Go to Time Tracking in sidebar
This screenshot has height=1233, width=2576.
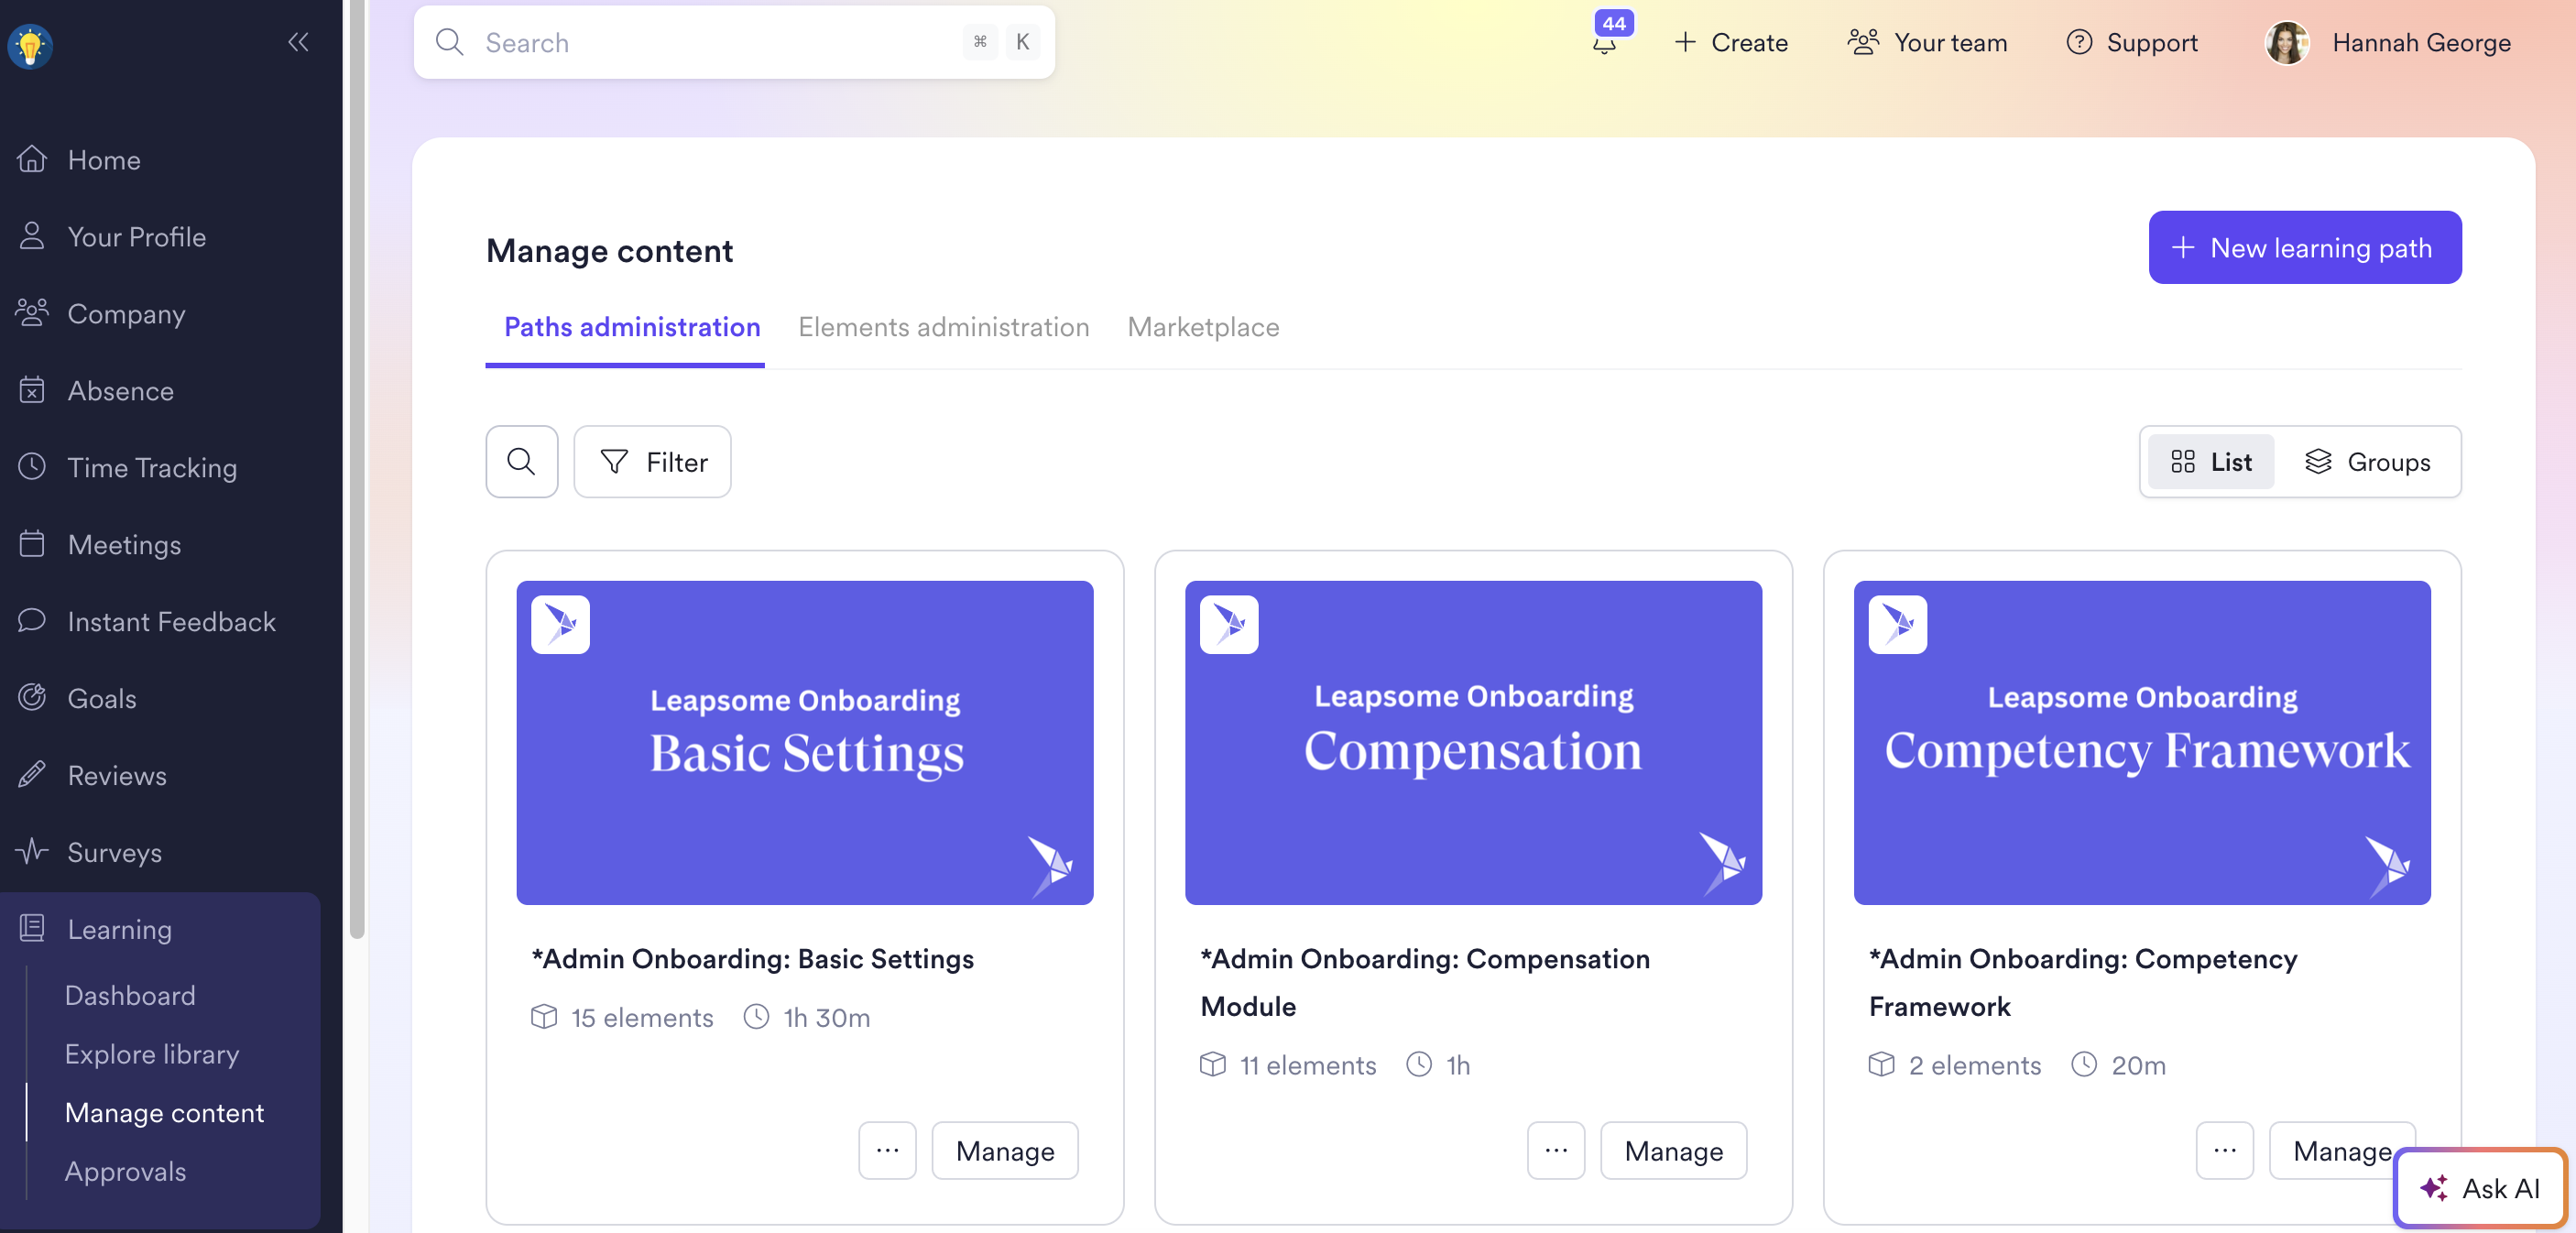click(151, 467)
